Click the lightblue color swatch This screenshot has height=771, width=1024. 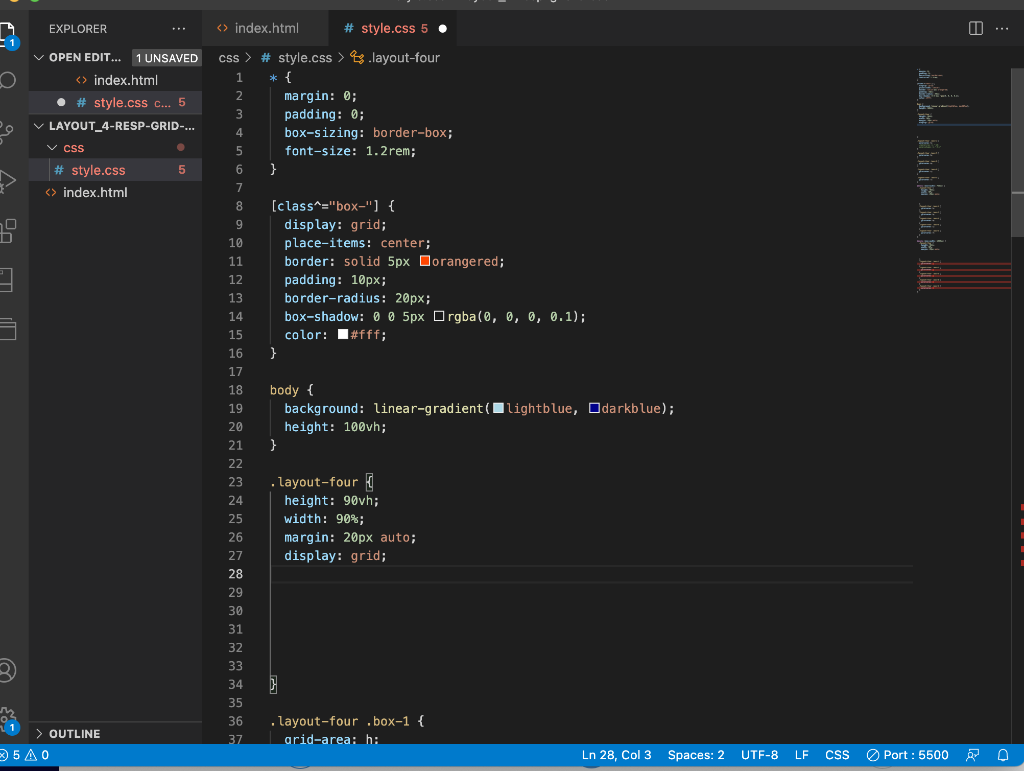coord(498,409)
